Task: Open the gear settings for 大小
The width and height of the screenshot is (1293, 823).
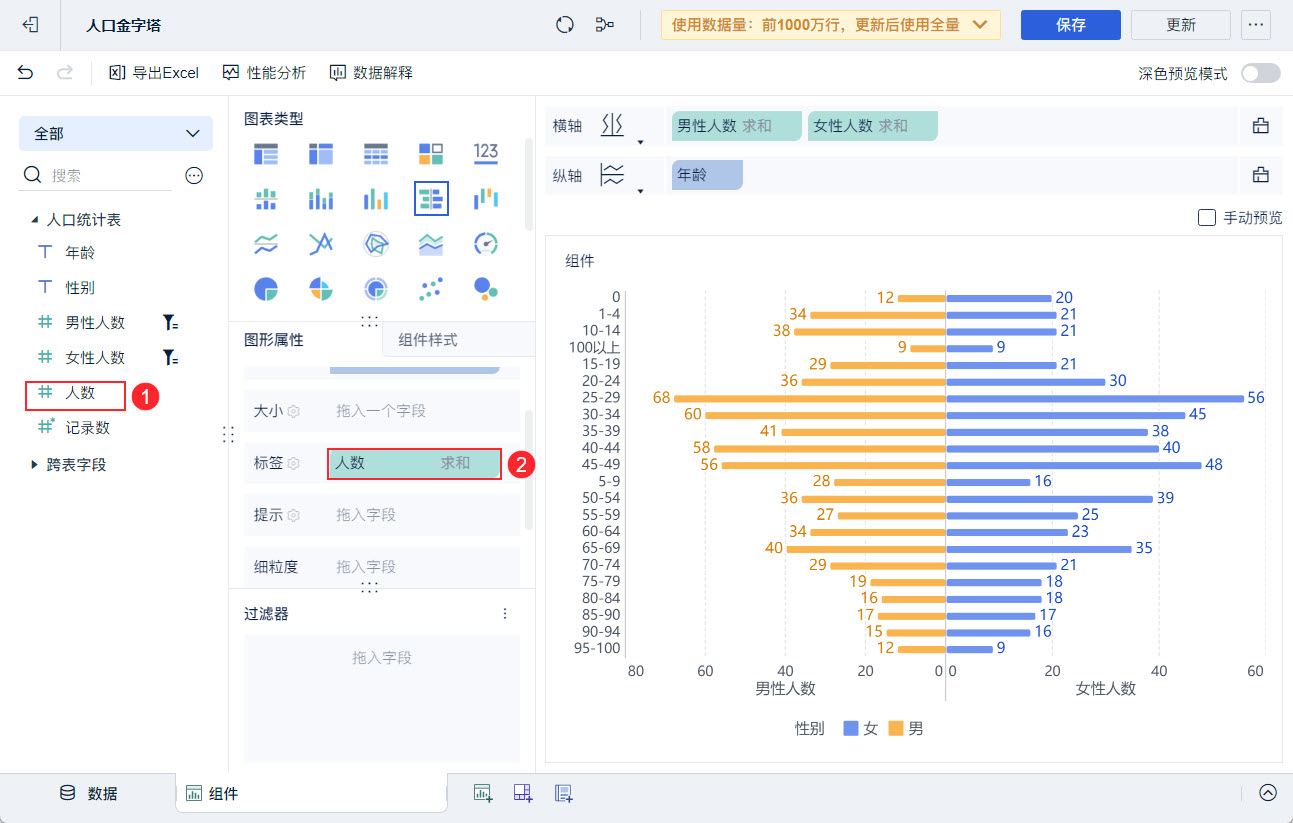Action: pyautogui.click(x=294, y=411)
